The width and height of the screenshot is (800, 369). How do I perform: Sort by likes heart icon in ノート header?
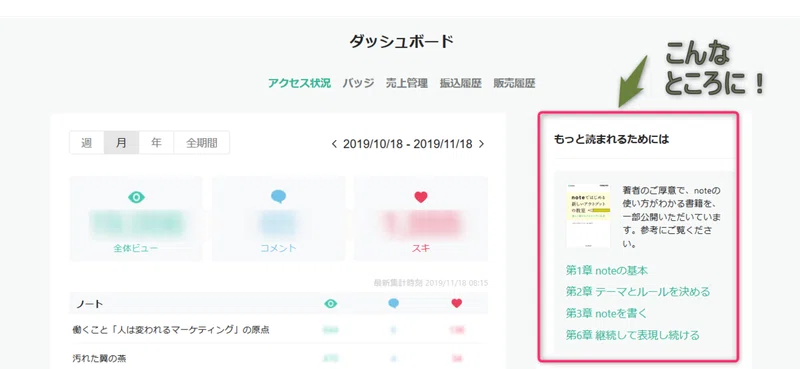457,303
